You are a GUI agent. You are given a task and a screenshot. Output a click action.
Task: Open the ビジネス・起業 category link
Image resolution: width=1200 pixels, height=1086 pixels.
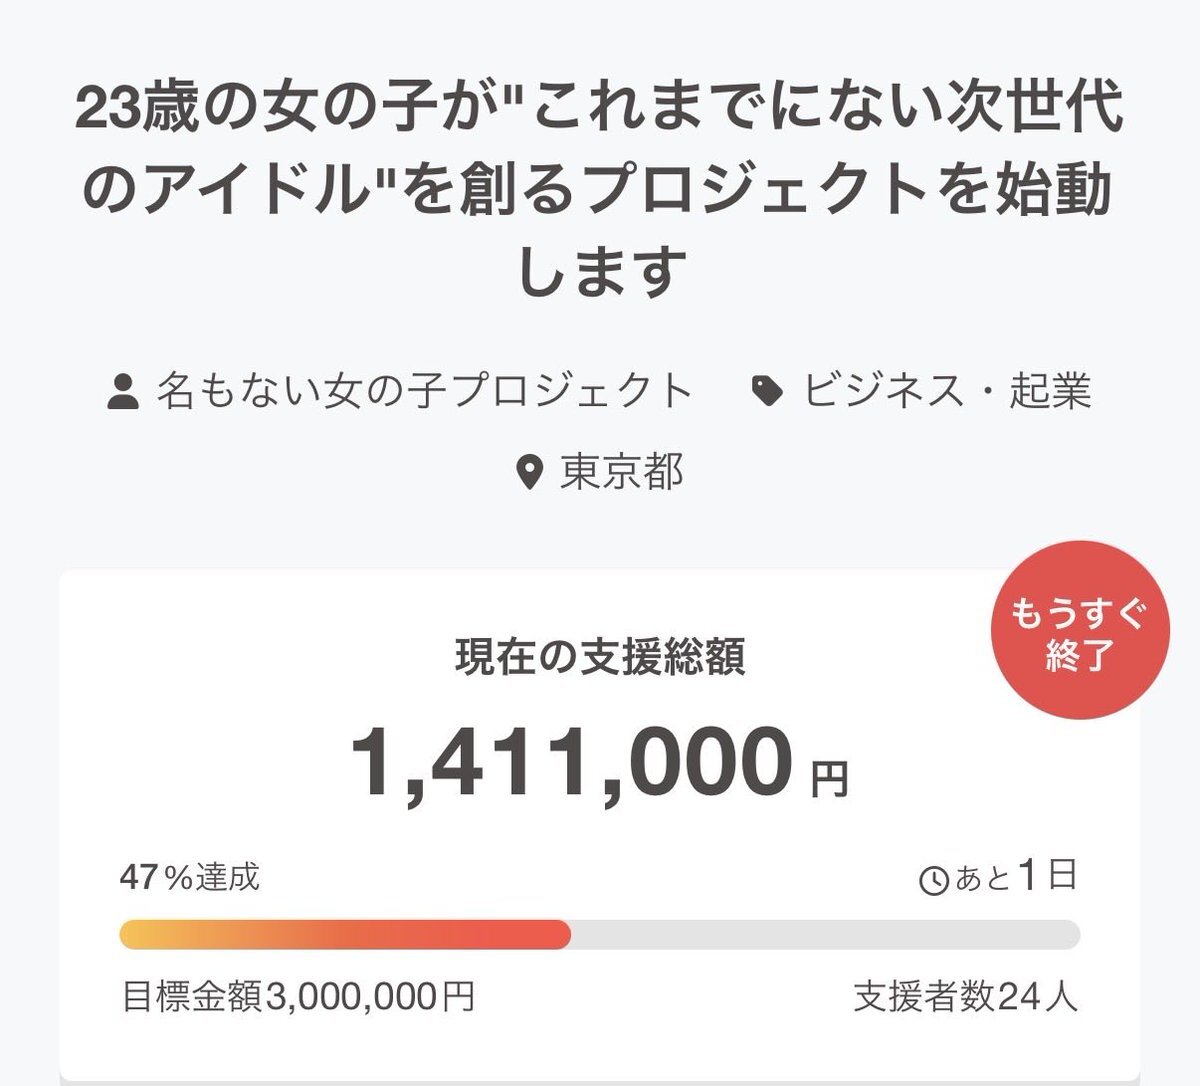tap(946, 391)
